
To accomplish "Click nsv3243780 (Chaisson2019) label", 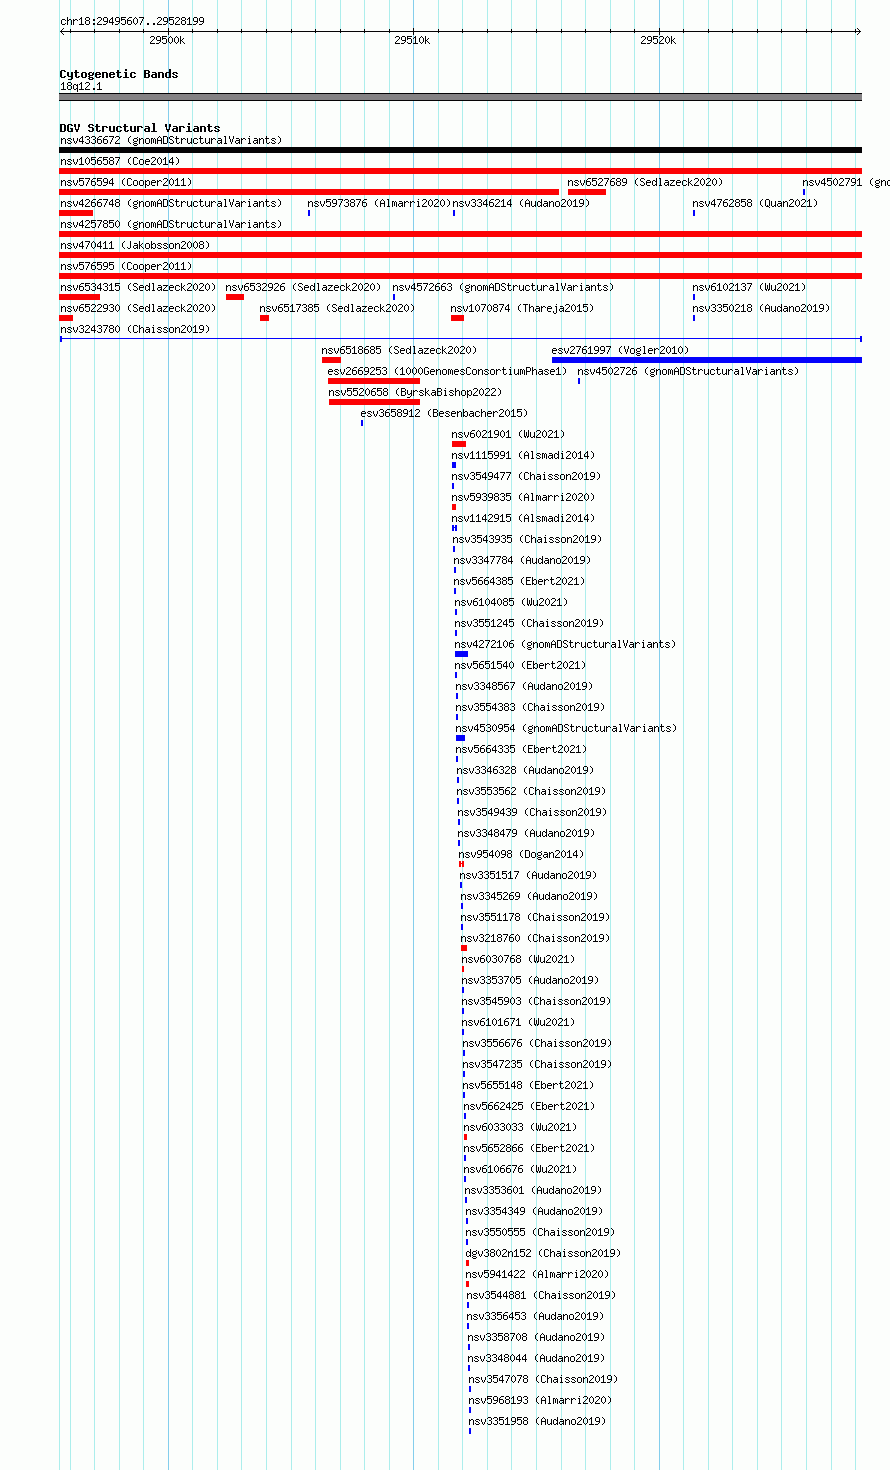I will 135,329.
